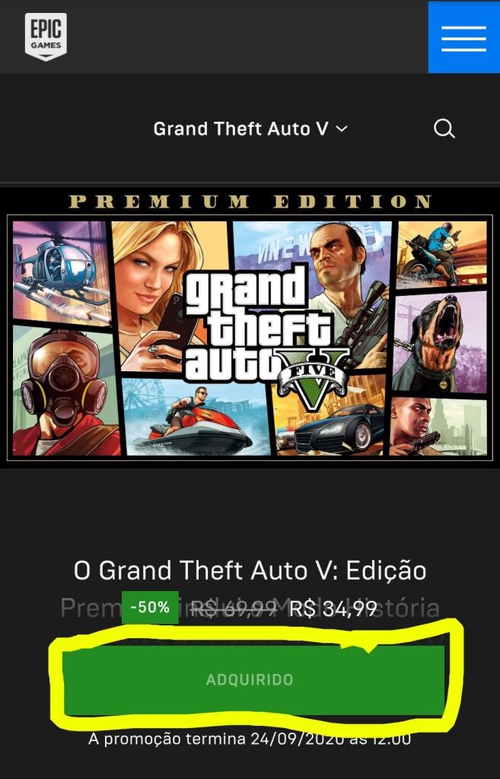Click the Epic Games shield logo
The image size is (500, 779).
pyautogui.click(x=46, y=37)
